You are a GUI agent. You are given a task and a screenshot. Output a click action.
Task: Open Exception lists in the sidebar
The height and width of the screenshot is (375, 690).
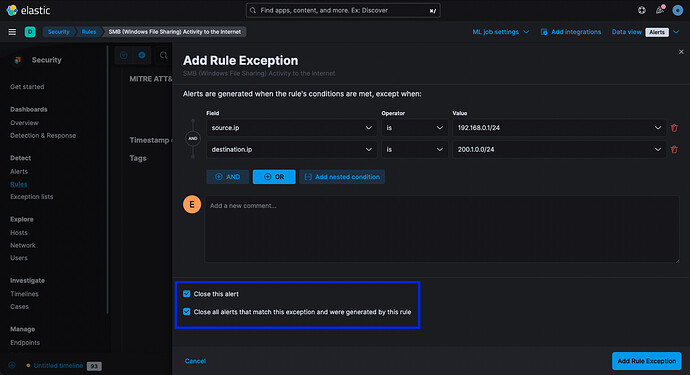click(x=32, y=197)
